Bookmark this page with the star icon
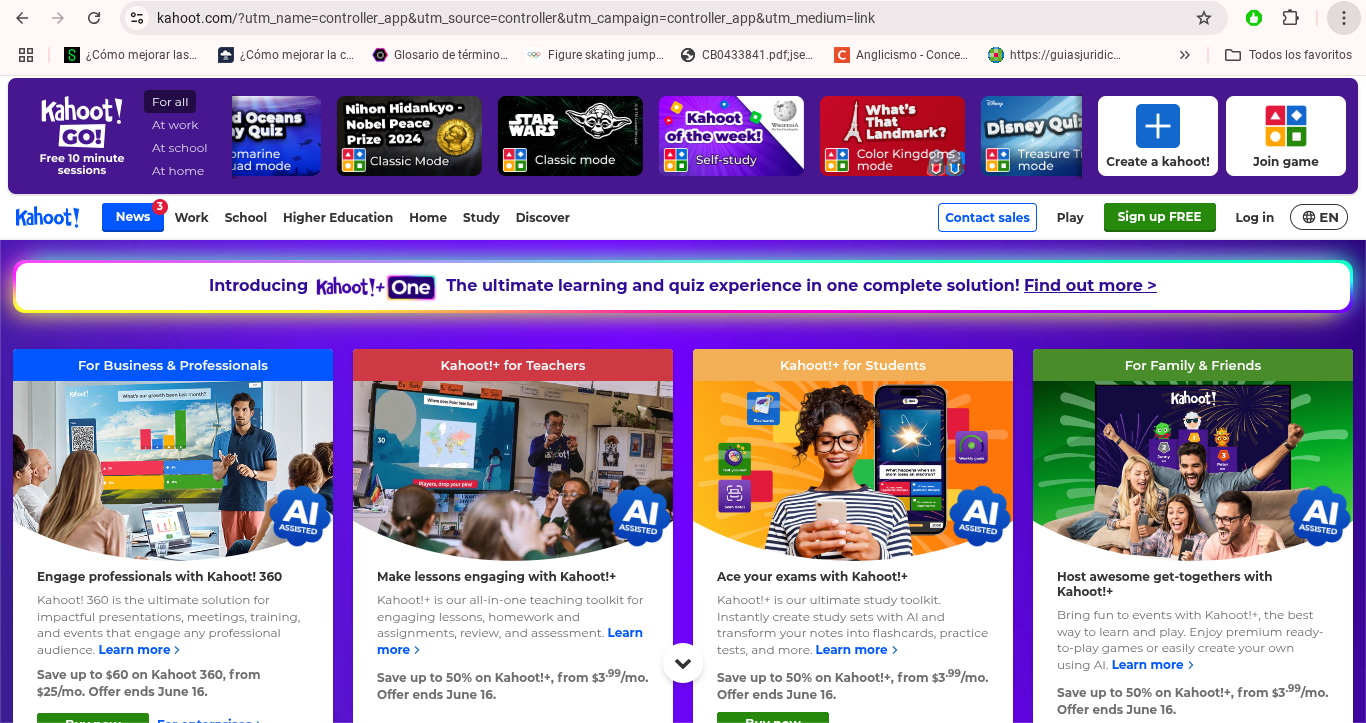The width and height of the screenshot is (1366, 723). pyautogui.click(x=1204, y=18)
